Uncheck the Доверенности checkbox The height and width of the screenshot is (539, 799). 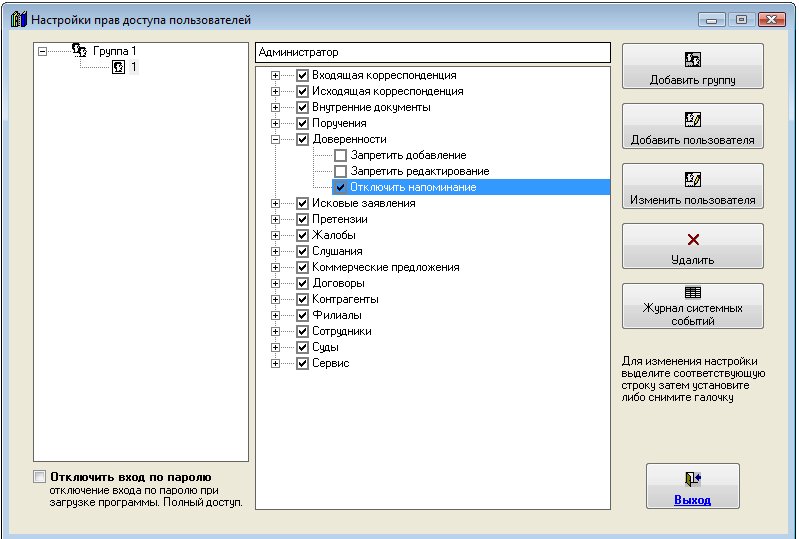click(302, 139)
